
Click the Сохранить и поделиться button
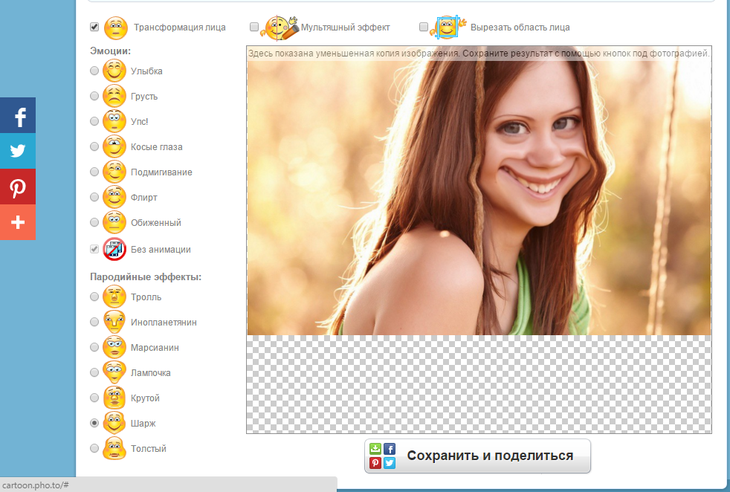tap(478, 456)
